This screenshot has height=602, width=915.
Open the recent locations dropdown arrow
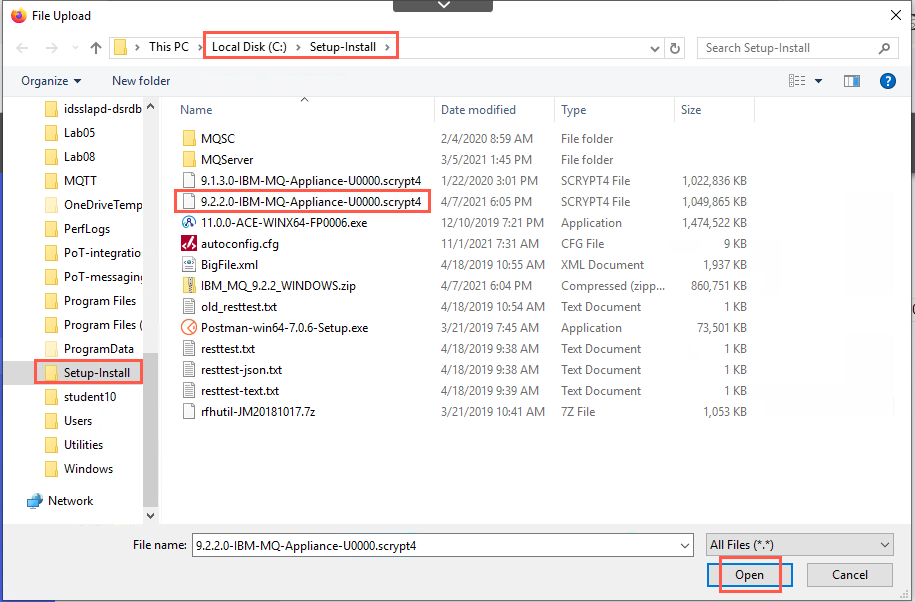tap(75, 48)
